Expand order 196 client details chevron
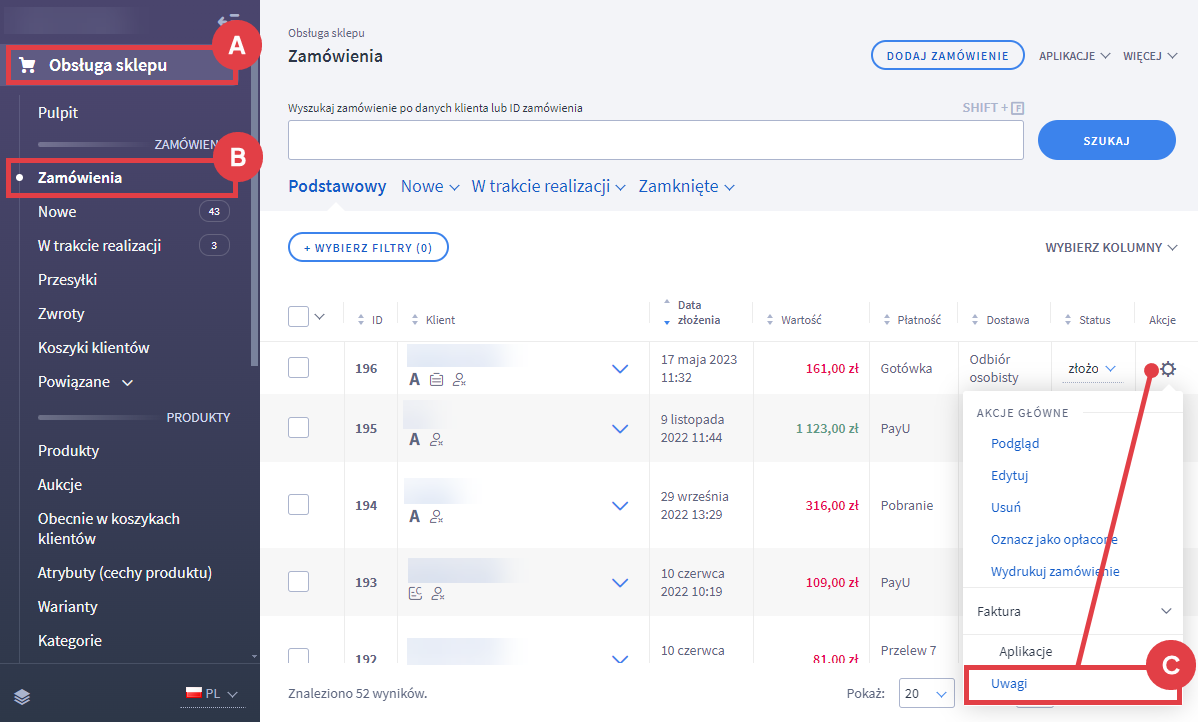This screenshot has width=1198, height=722. click(x=620, y=369)
